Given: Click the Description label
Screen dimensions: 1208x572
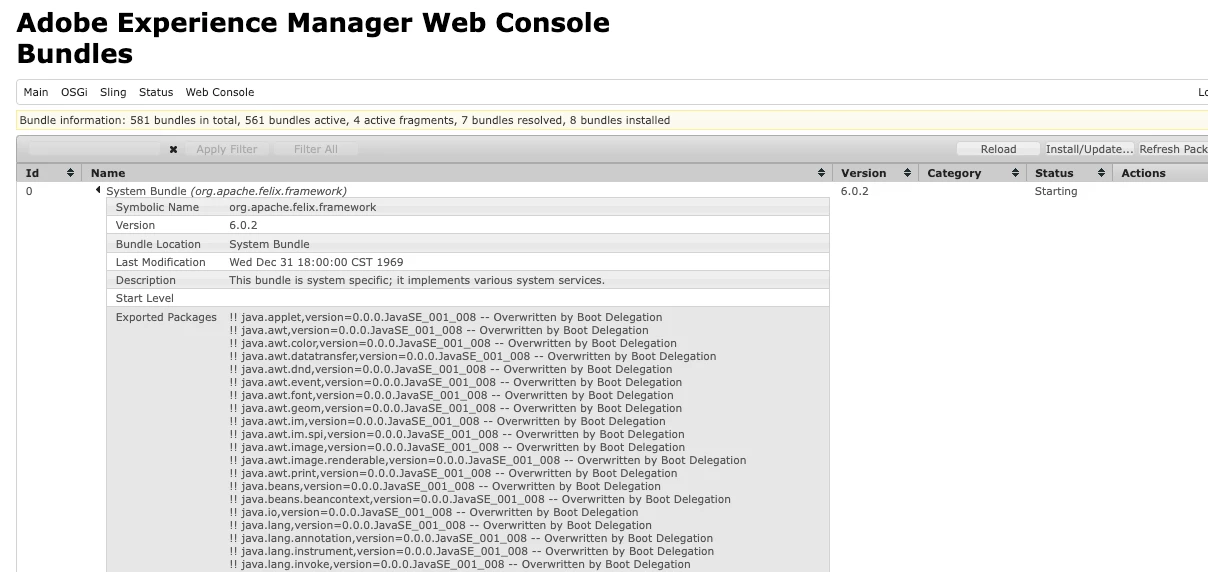Looking at the screenshot, I should point(146,280).
